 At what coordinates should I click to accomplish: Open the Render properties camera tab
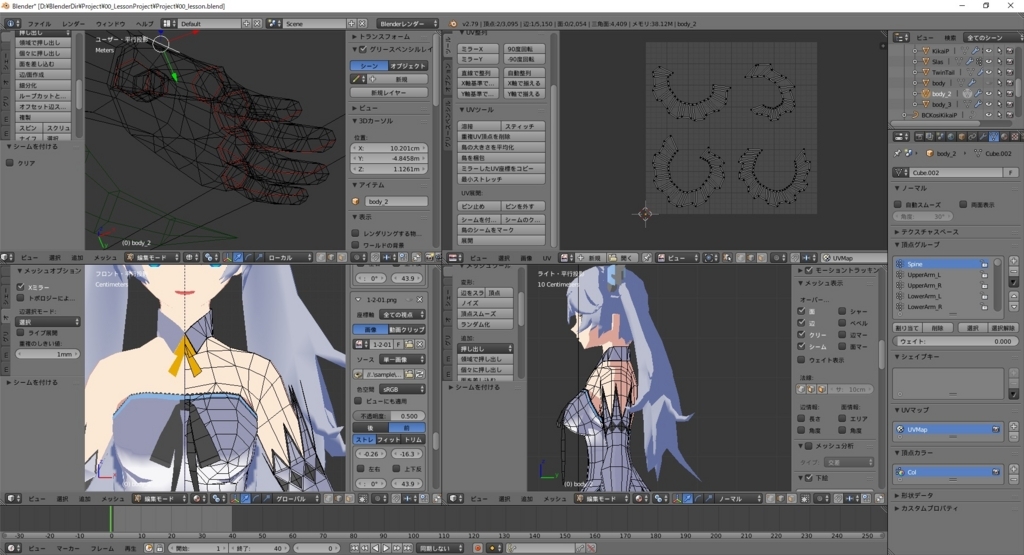click(919, 136)
